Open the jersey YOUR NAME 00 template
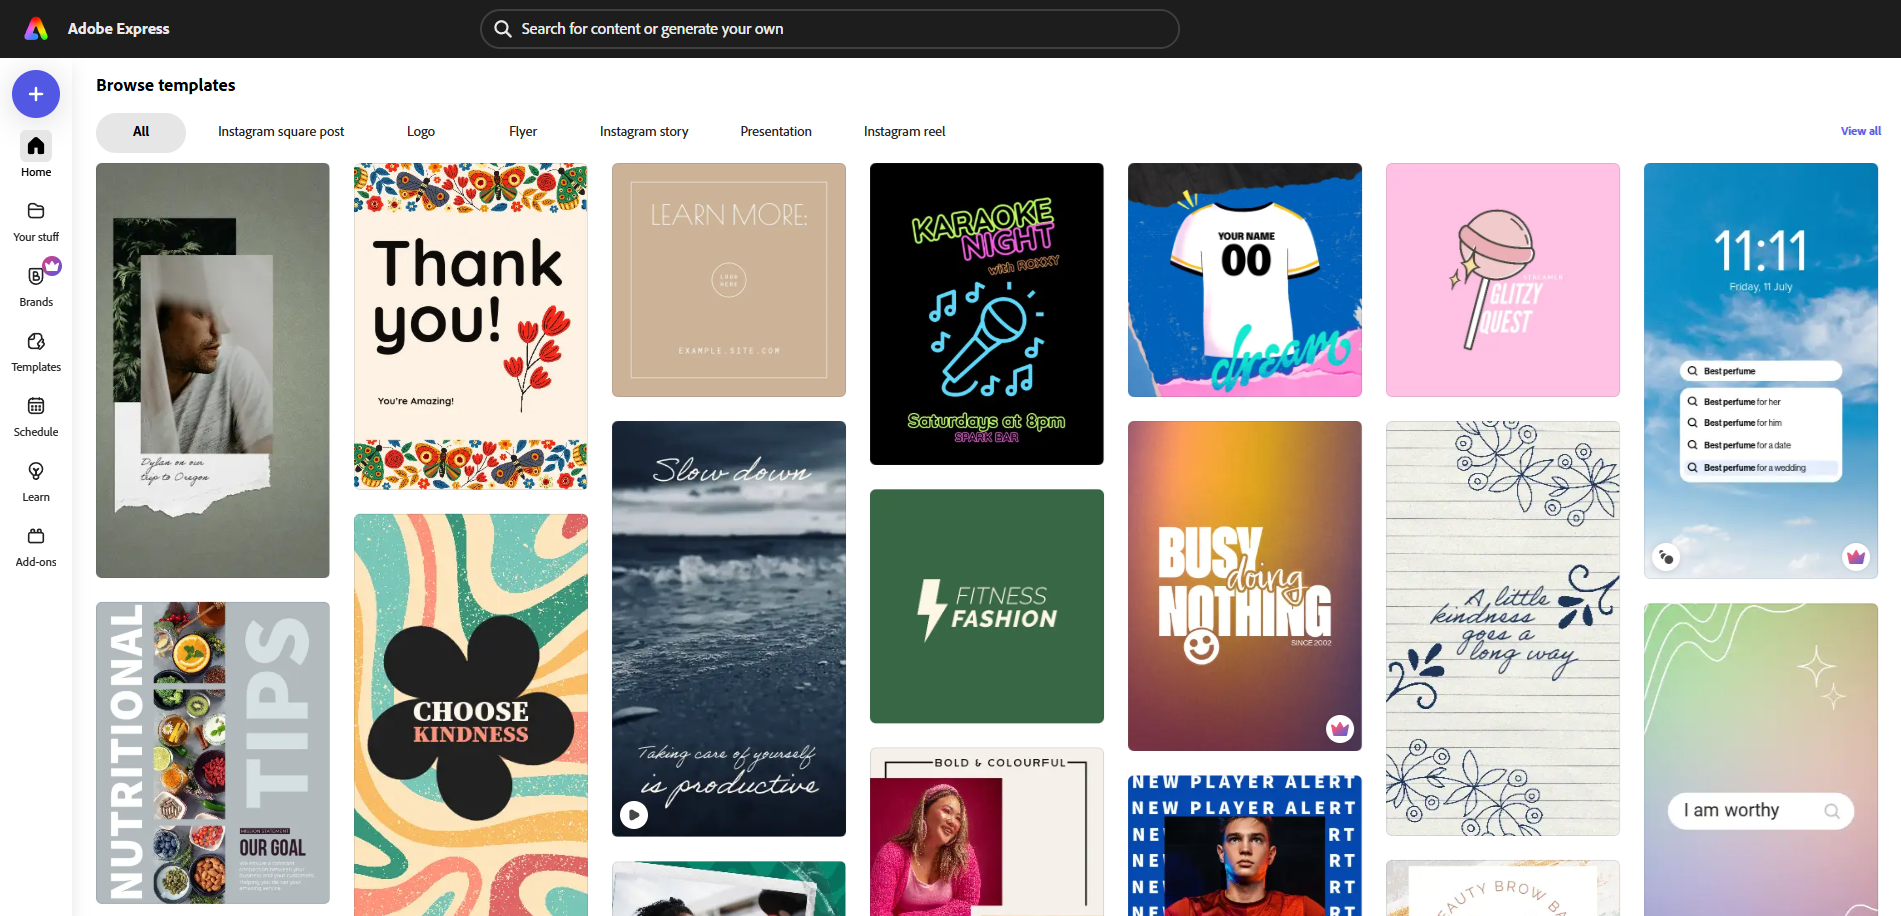Screen dimensions: 1901x916 pos(1245,280)
